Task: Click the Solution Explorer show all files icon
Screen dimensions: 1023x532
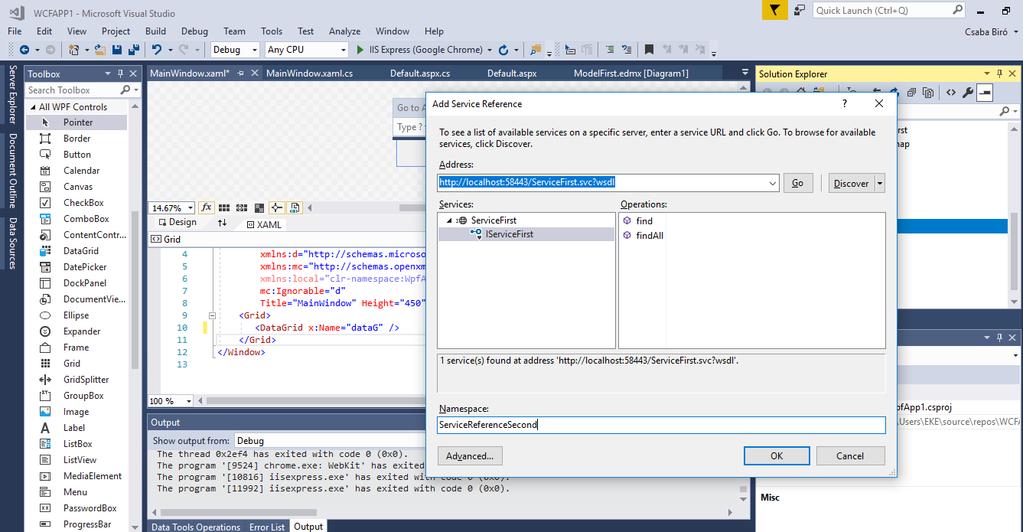Action: click(928, 93)
